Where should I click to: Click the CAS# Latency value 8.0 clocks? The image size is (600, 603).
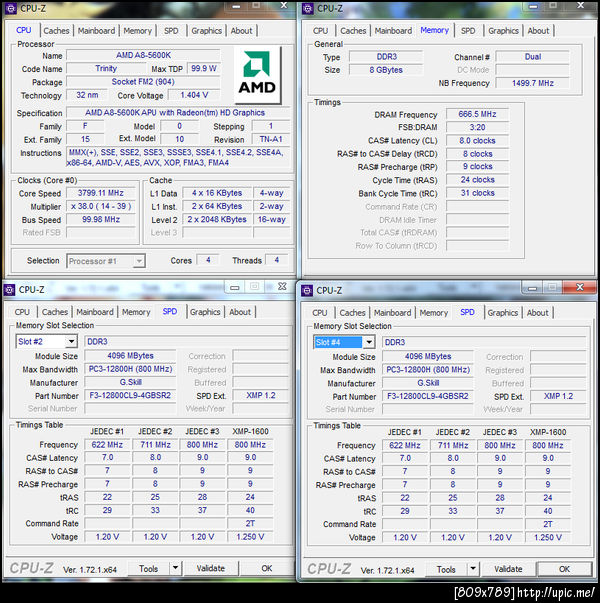click(477, 141)
